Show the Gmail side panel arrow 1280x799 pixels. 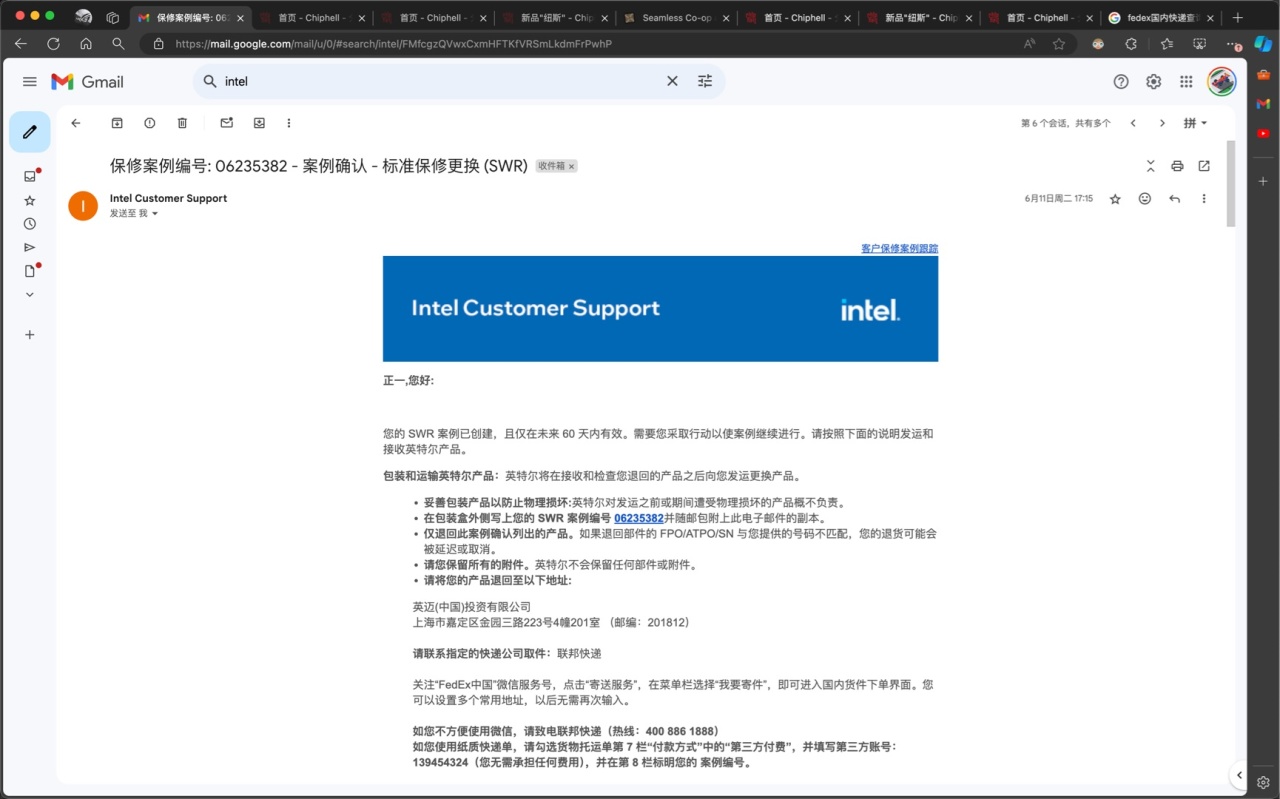(x=1239, y=775)
